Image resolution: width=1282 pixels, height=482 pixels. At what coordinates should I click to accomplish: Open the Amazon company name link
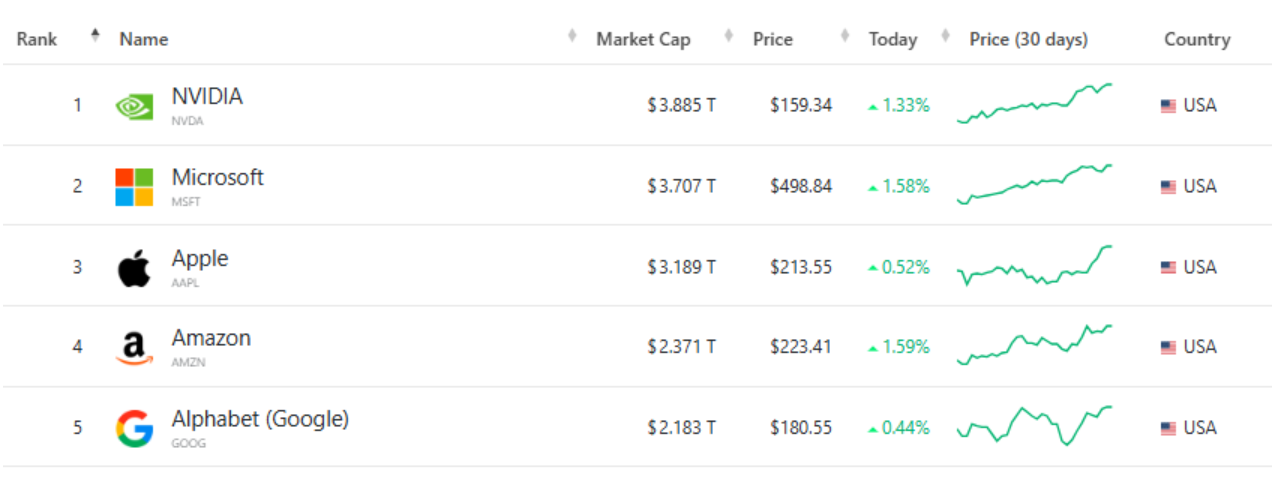click(x=211, y=338)
